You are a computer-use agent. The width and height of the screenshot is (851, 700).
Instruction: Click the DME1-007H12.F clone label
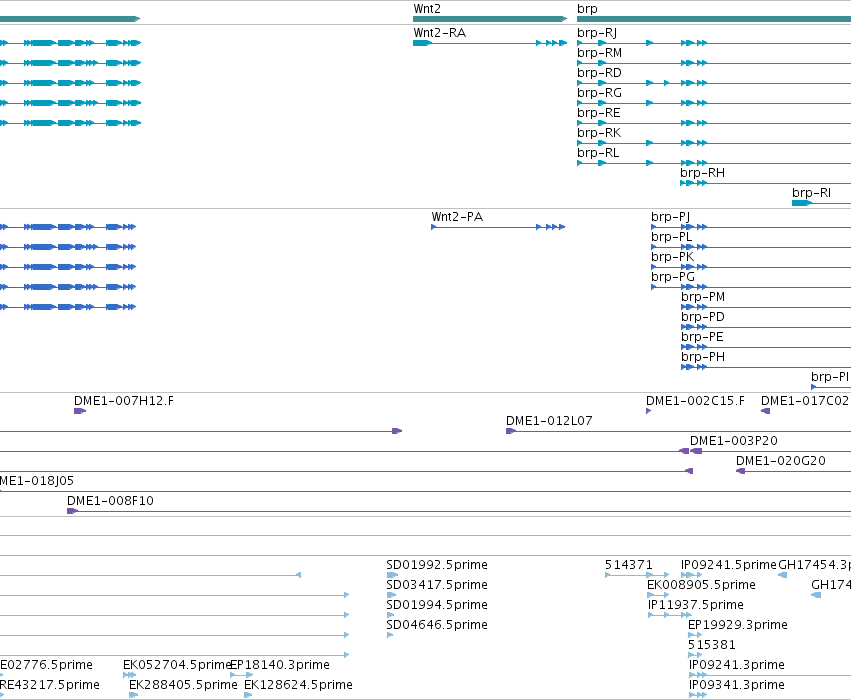click(x=124, y=401)
